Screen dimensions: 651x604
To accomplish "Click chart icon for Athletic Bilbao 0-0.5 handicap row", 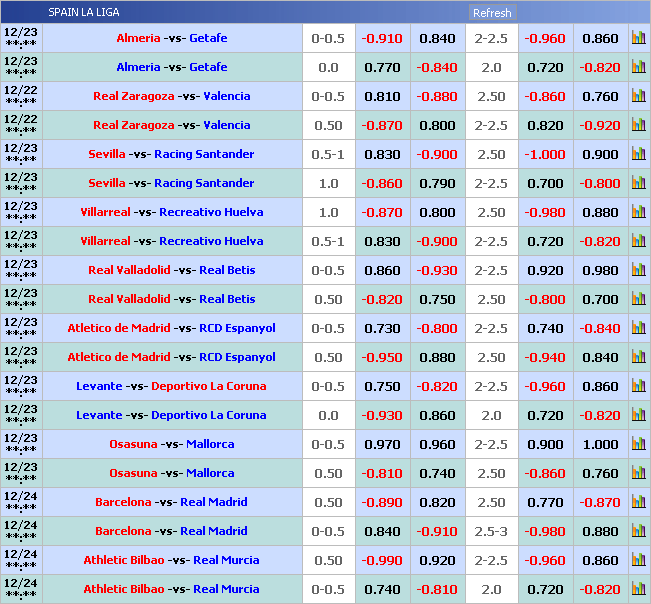I will 638,589.
